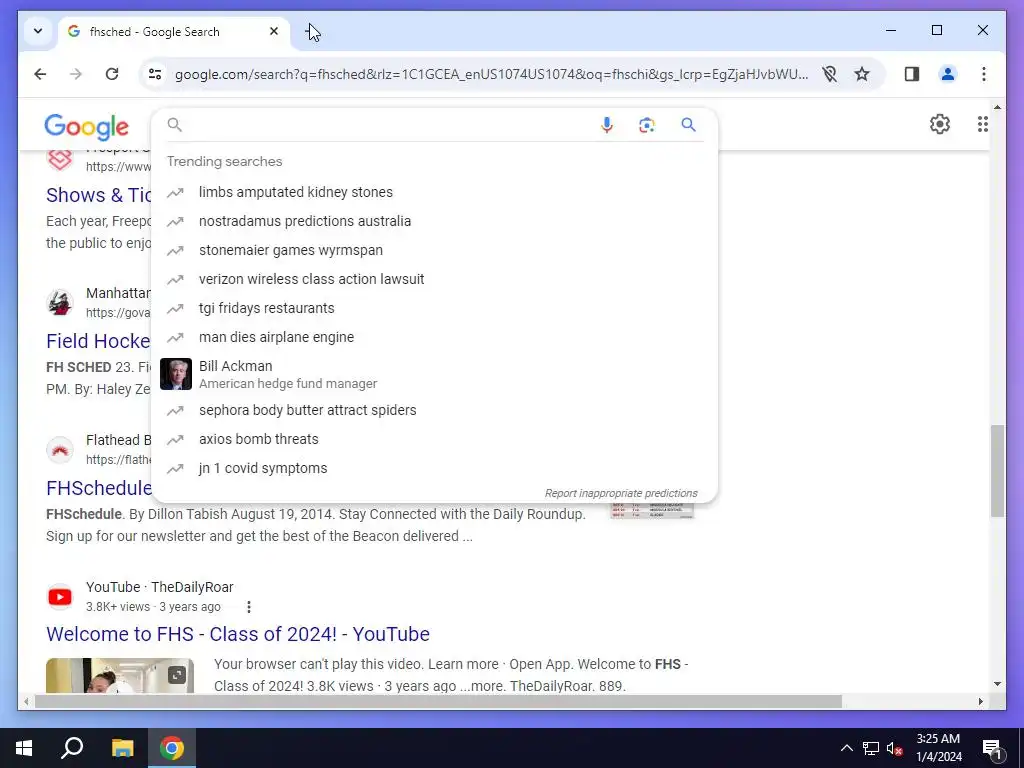Click the browser back arrow
Image resolution: width=1024 pixels, height=768 pixels.
40,74
